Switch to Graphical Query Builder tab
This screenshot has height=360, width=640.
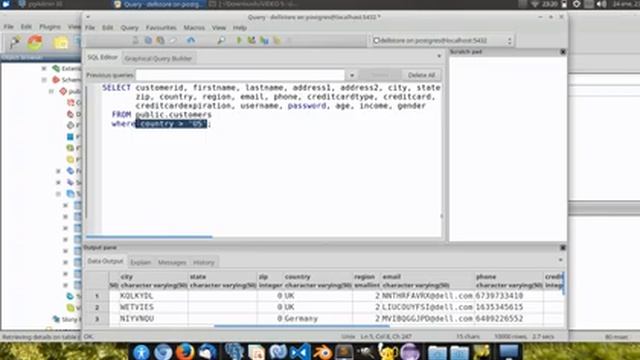tap(158, 58)
